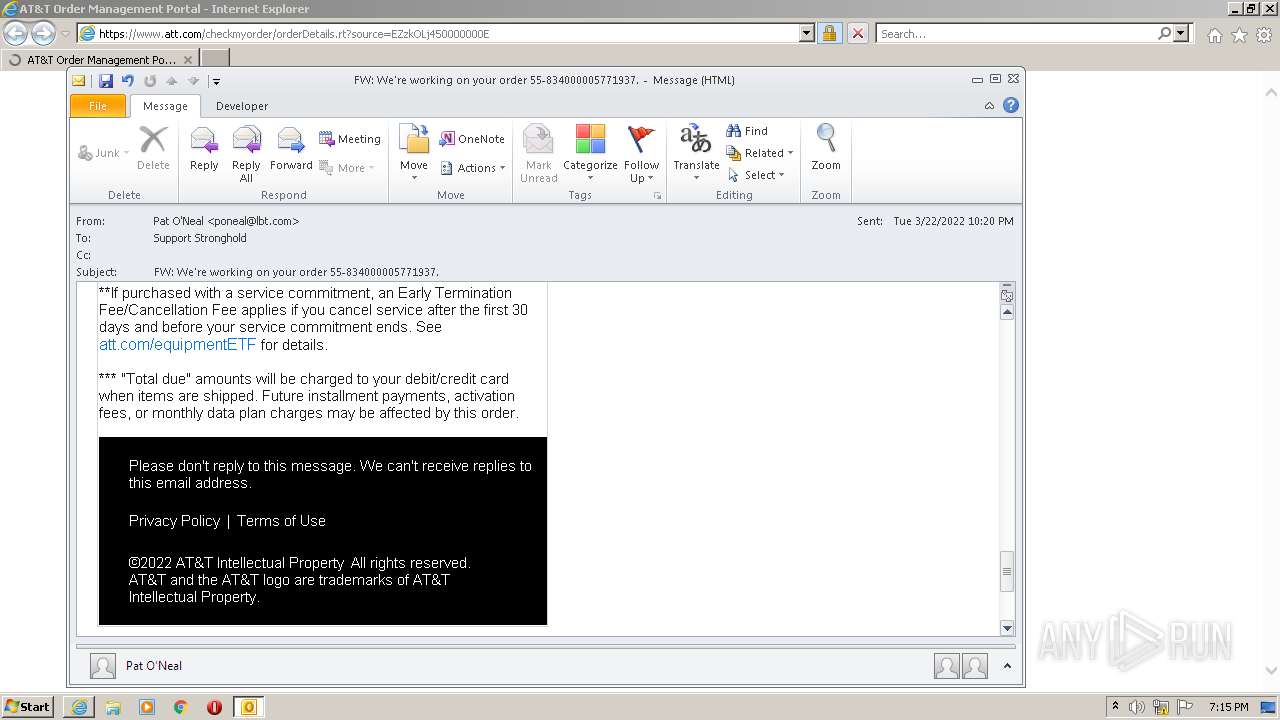
Task: Click the Outlook taskbar icon
Action: pos(248,707)
